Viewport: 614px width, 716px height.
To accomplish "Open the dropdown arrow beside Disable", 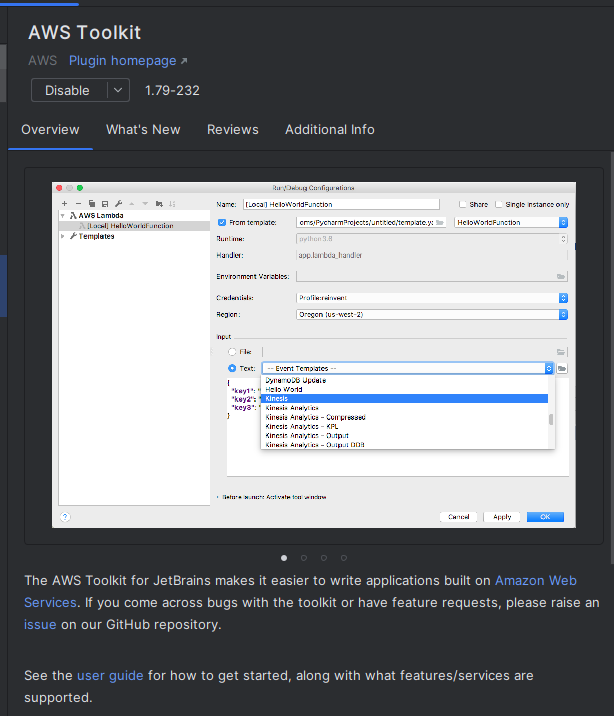I will [118, 90].
